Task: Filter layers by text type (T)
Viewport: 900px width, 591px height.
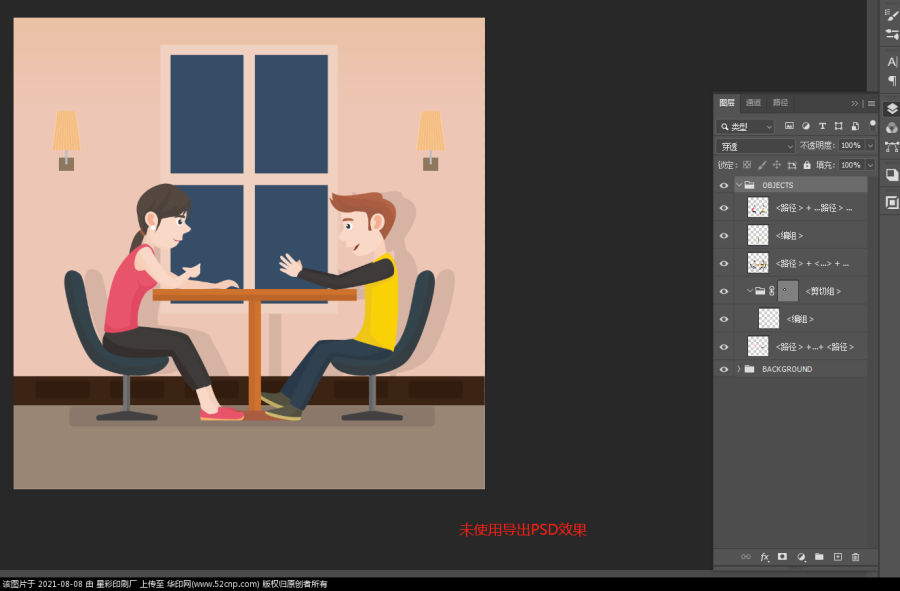Action: 823,126
